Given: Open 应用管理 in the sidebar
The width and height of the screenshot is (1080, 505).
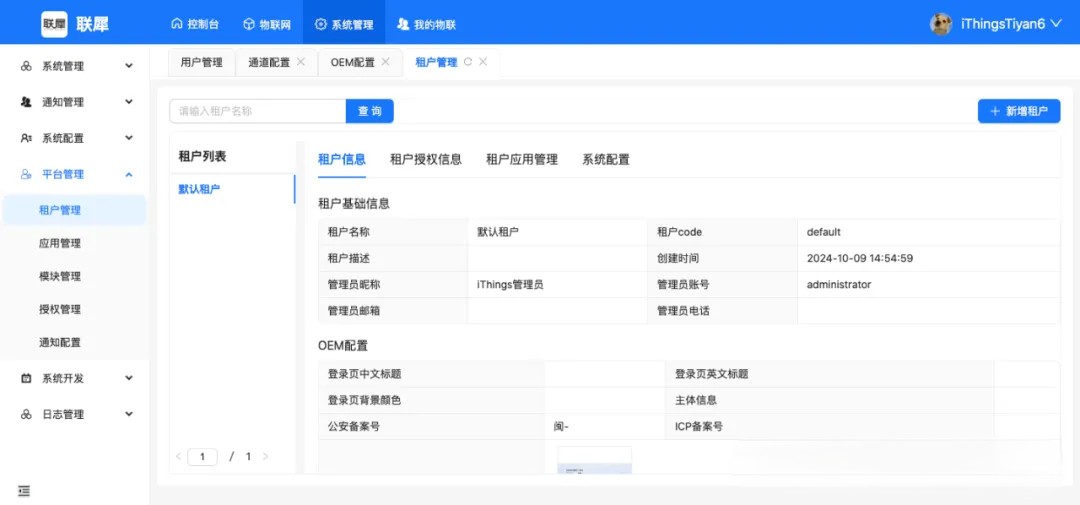Looking at the screenshot, I should click(60, 243).
